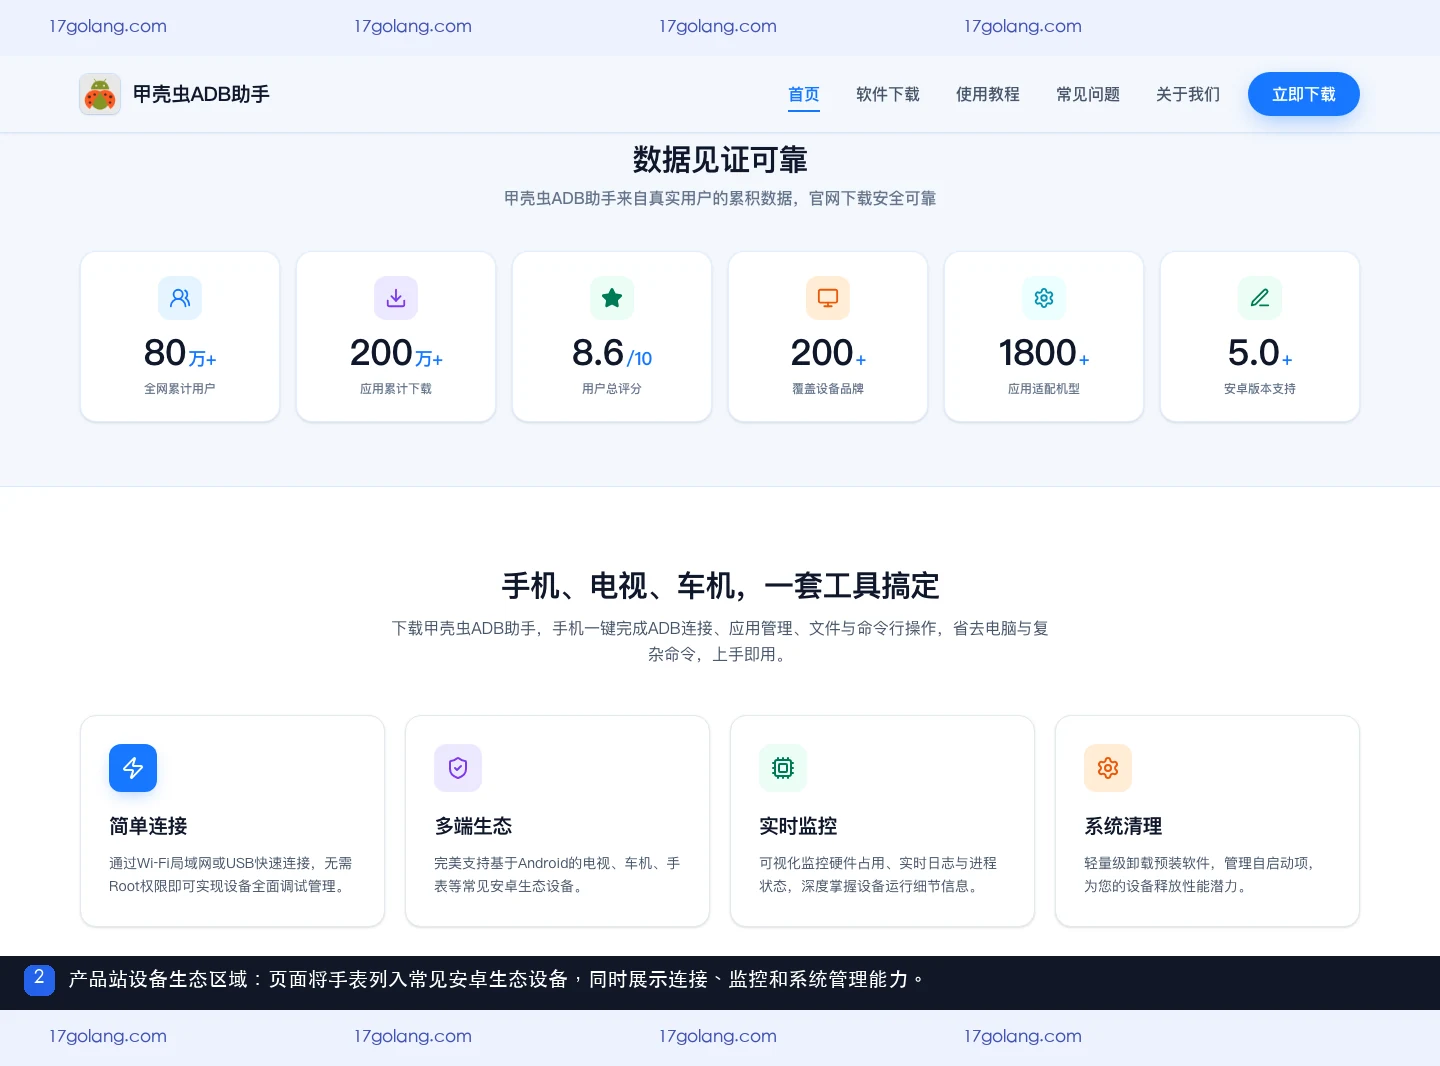The image size is (1440, 1066).
Task: Click the 5.0+ Android version value
Action: (1260, 353)
